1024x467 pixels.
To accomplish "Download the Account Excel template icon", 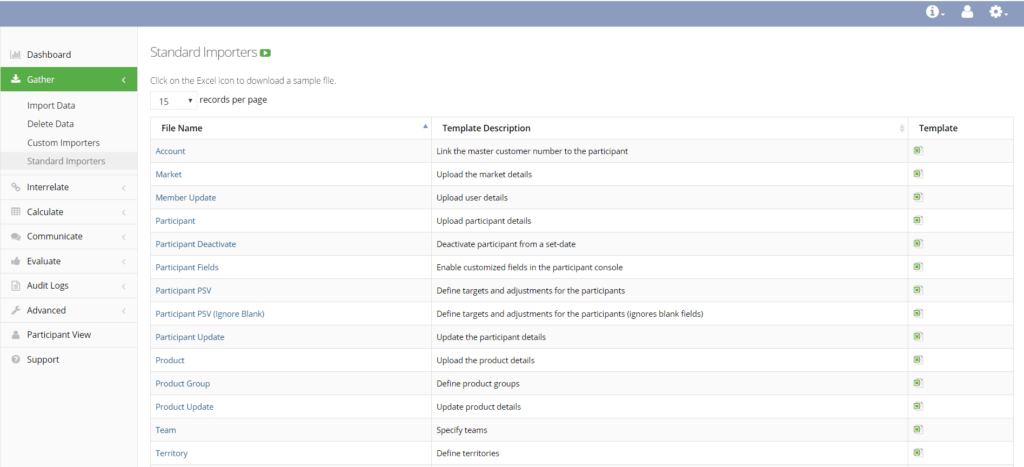I will point(918,150).
